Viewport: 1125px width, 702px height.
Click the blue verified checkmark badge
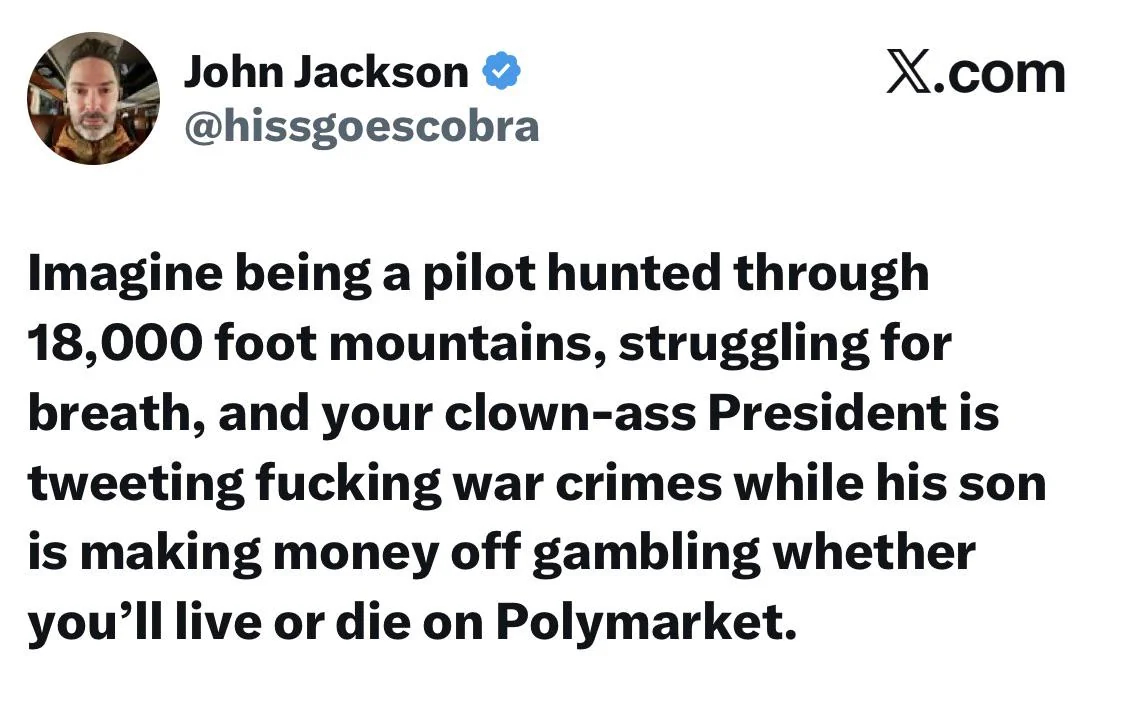tap(501, 72)
